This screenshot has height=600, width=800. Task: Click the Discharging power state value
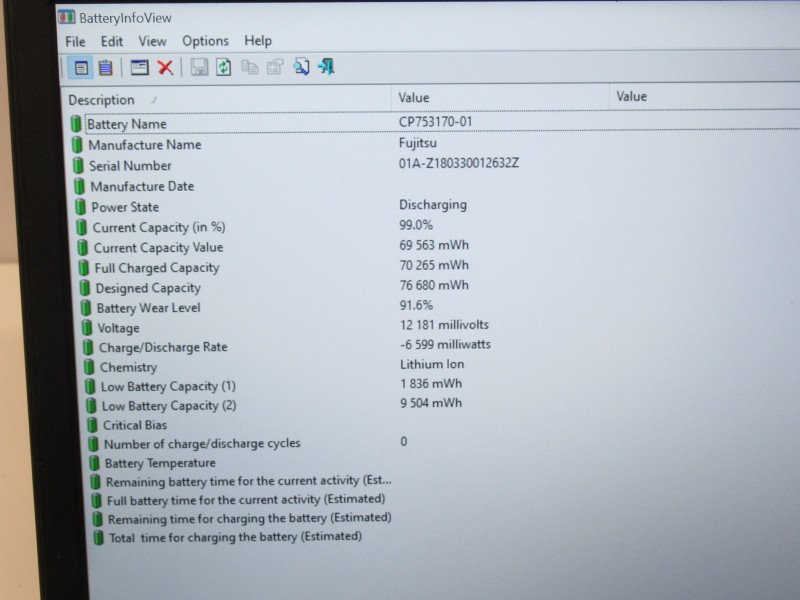click(433, 205)
